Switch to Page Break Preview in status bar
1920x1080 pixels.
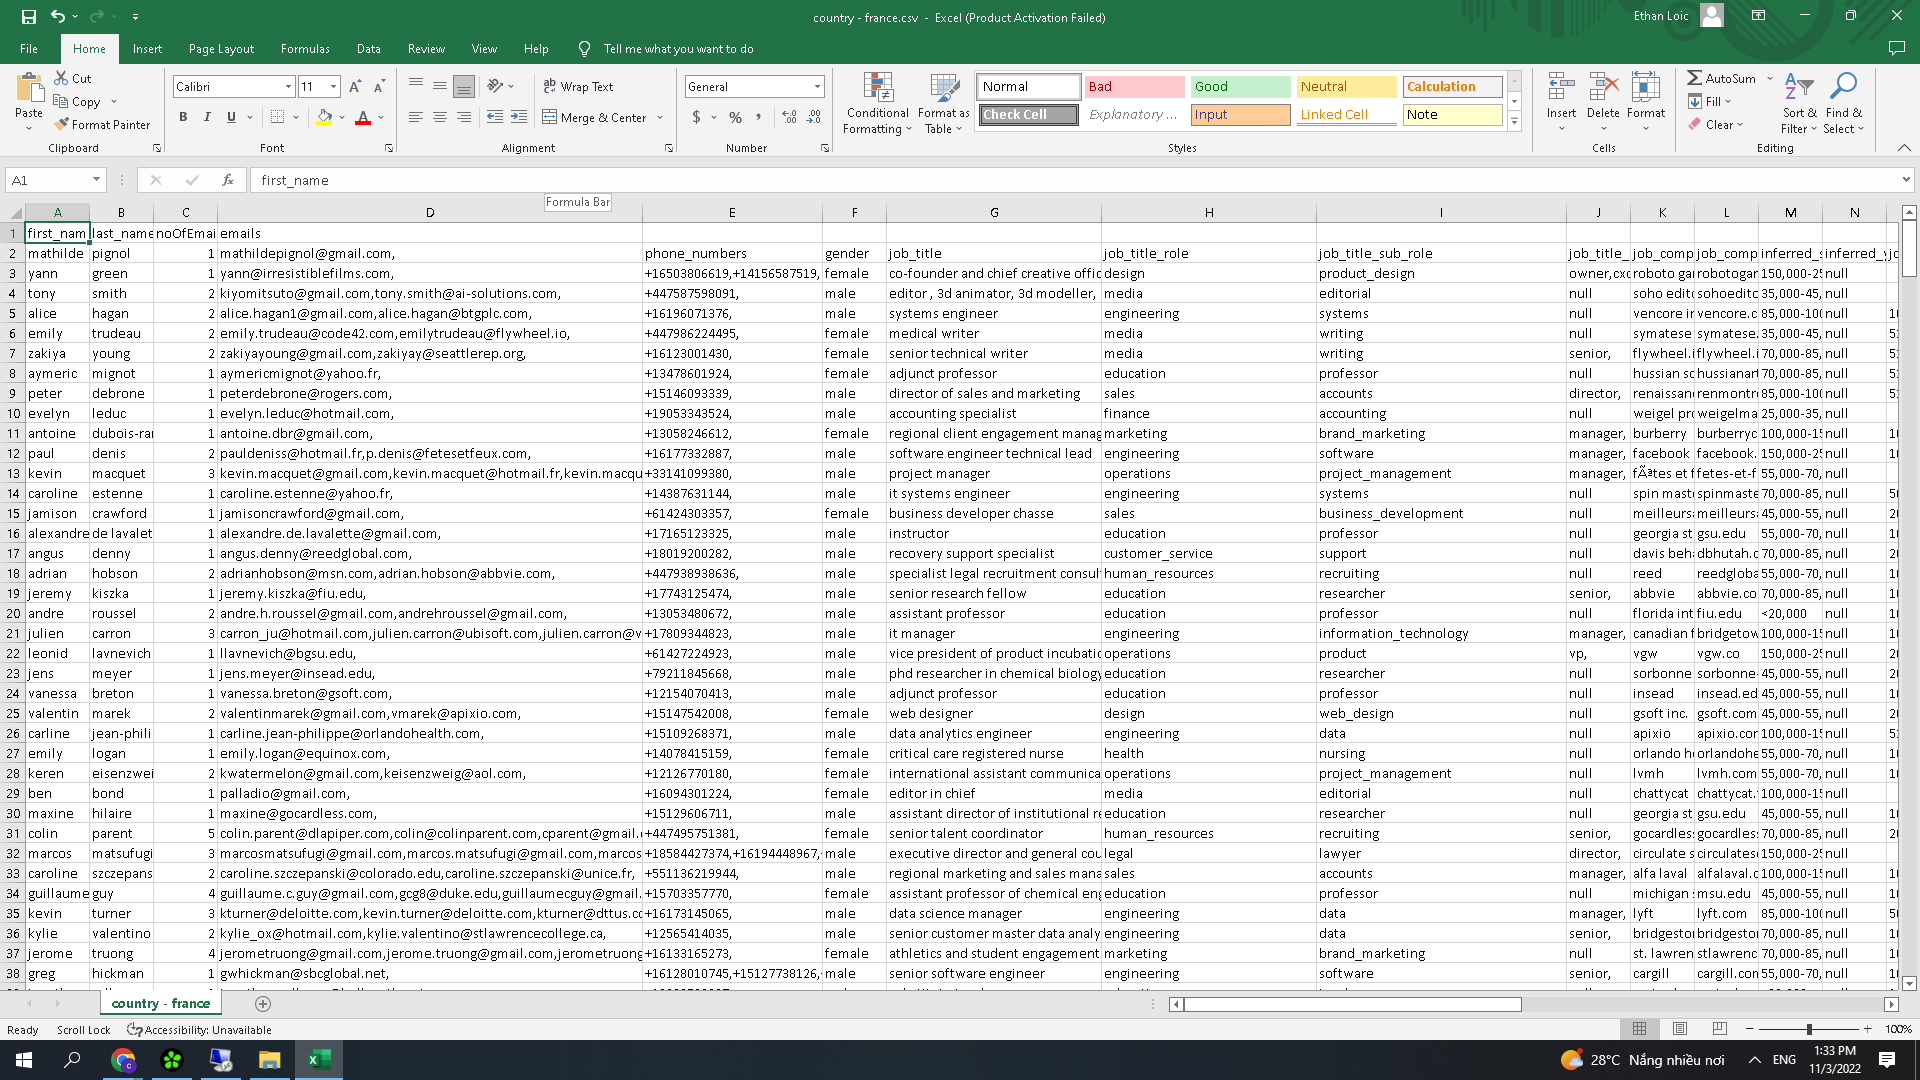click(x=1720, y=1029)
